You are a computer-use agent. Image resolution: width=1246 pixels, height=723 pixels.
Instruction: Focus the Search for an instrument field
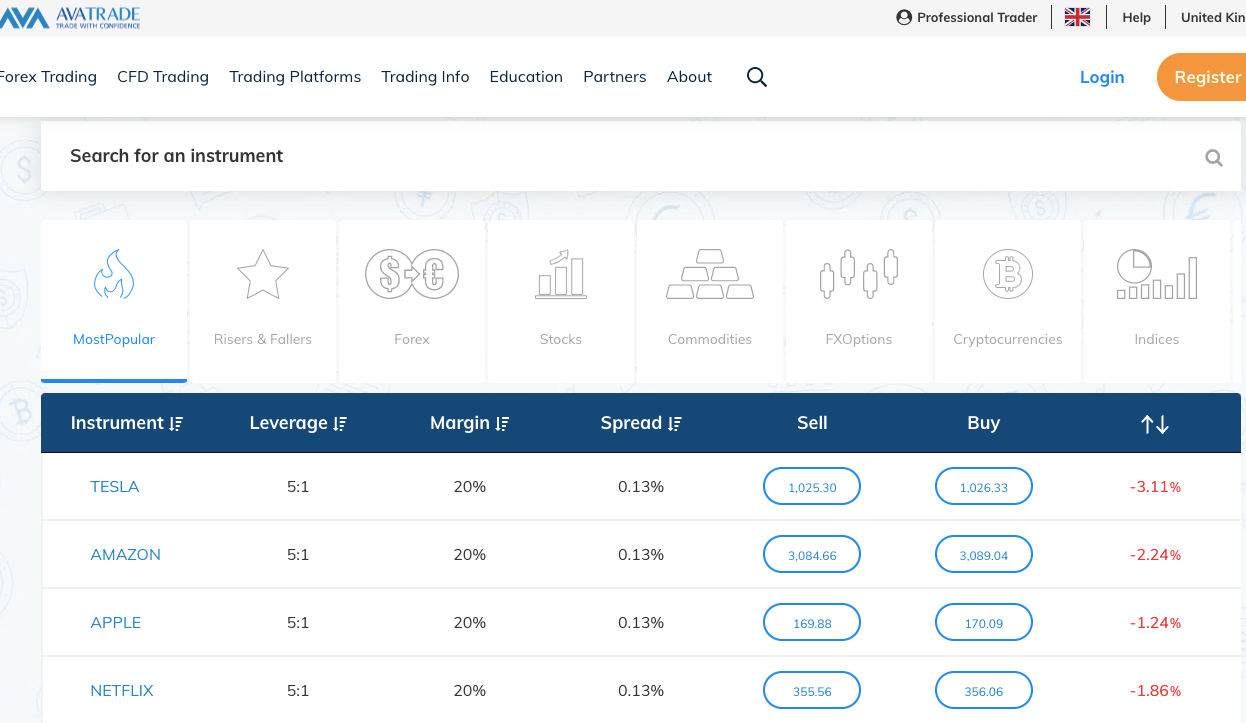click(x=641, y=156)
